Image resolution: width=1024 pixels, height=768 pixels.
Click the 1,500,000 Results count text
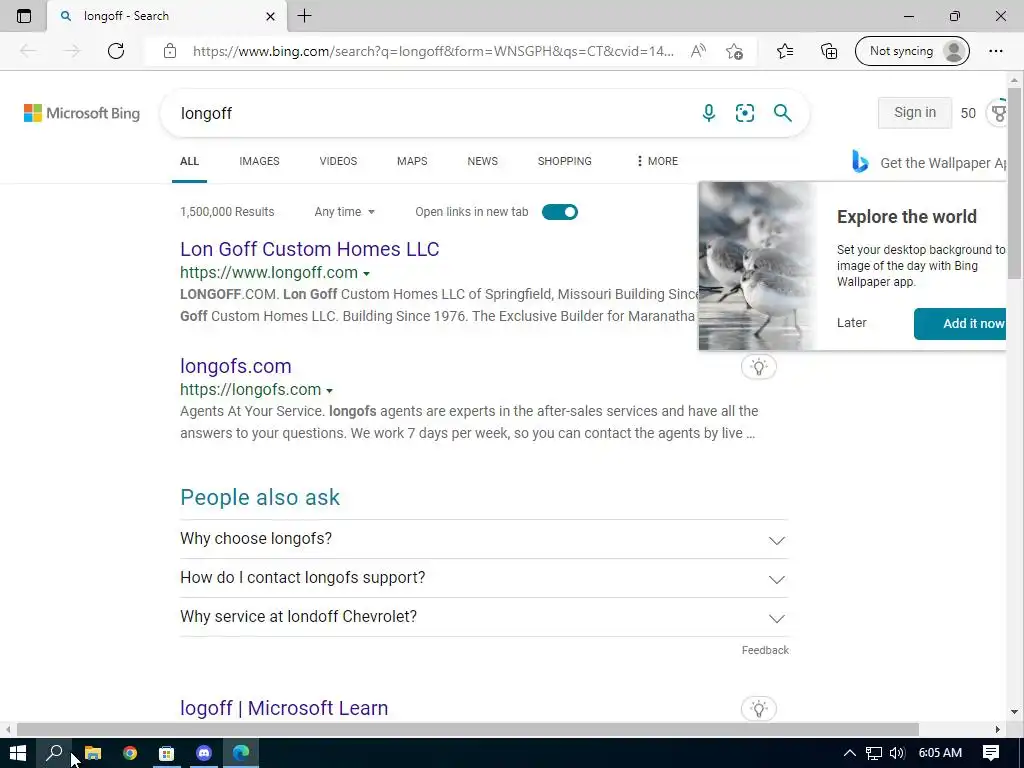coord(227,212)
